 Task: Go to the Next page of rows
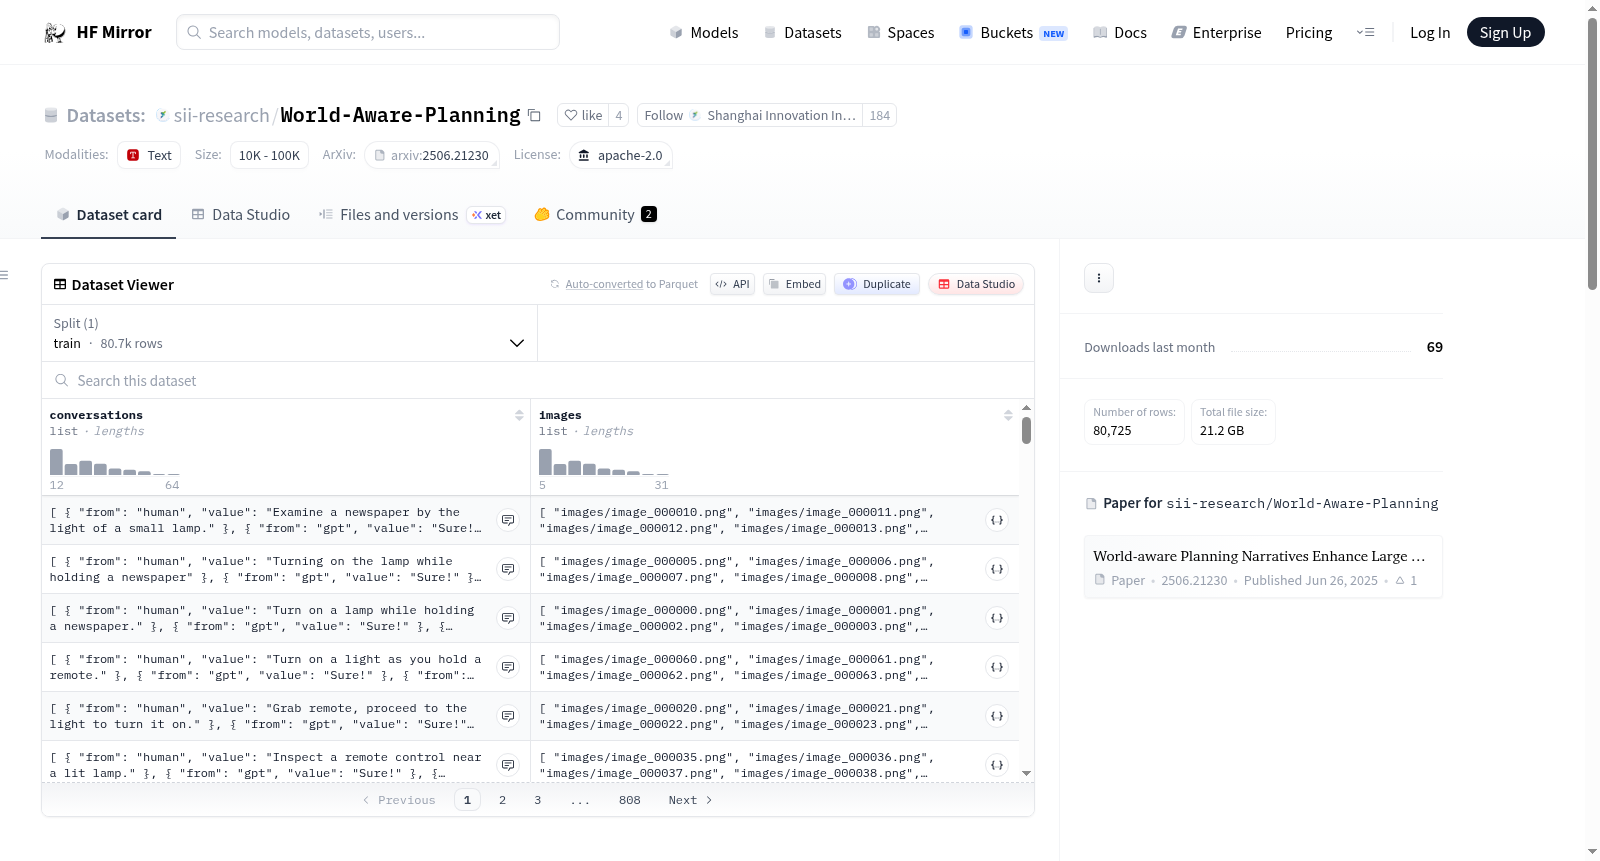(x=690, y=800)
